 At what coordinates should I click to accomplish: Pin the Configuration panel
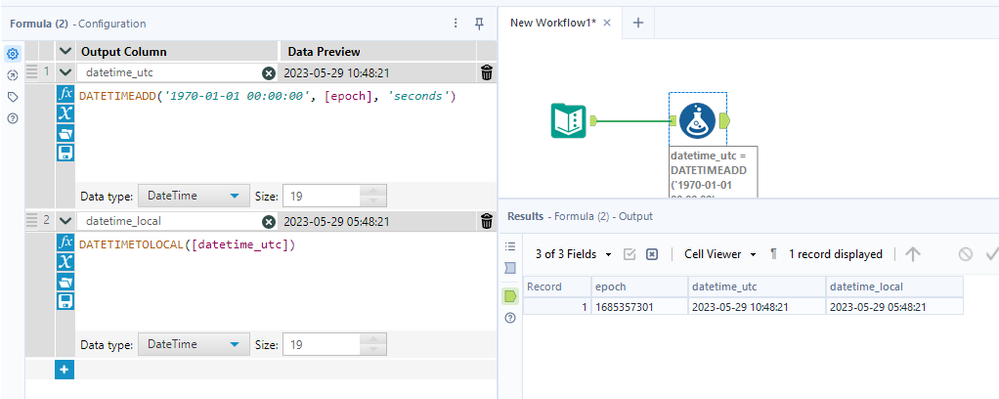480,23
